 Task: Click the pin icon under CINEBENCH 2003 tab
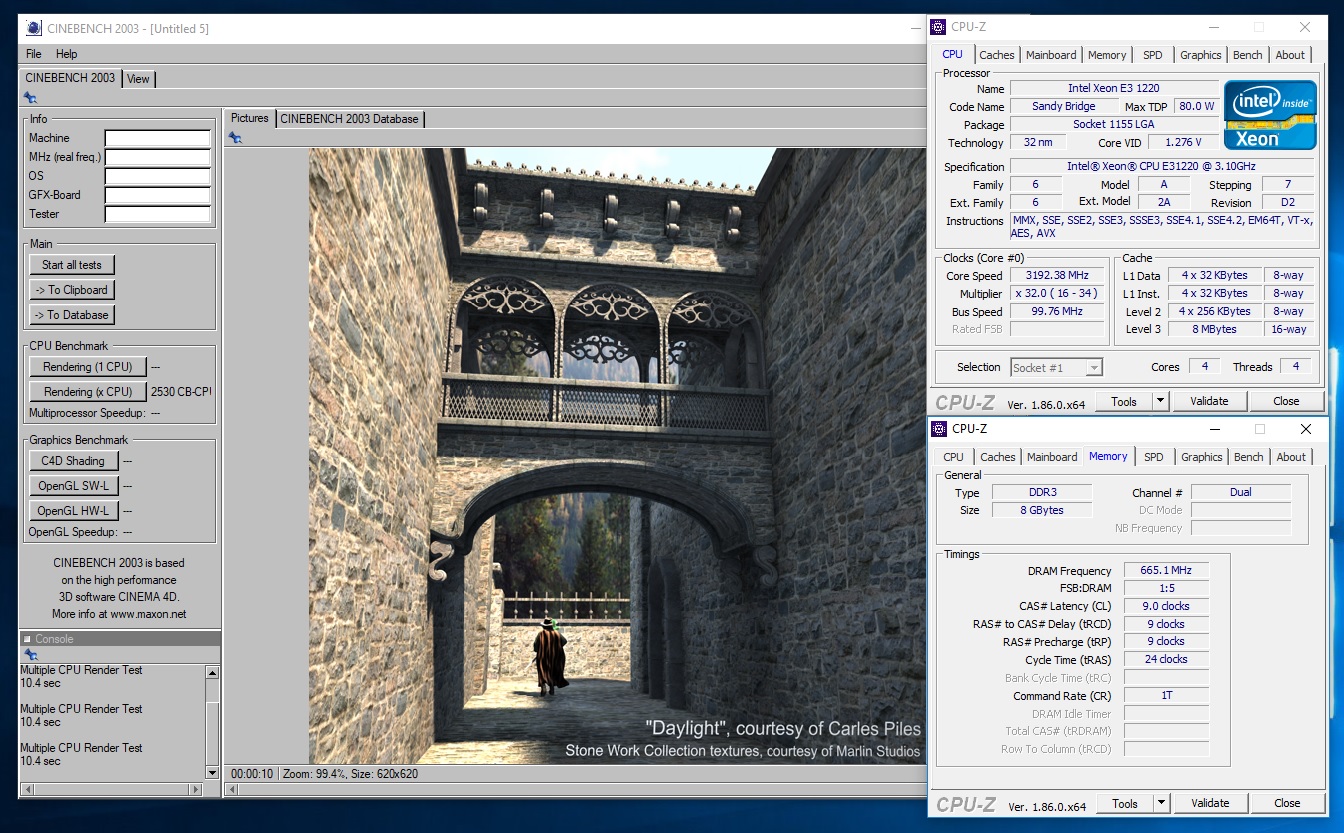pyautogui.click(x=30, y=98)
